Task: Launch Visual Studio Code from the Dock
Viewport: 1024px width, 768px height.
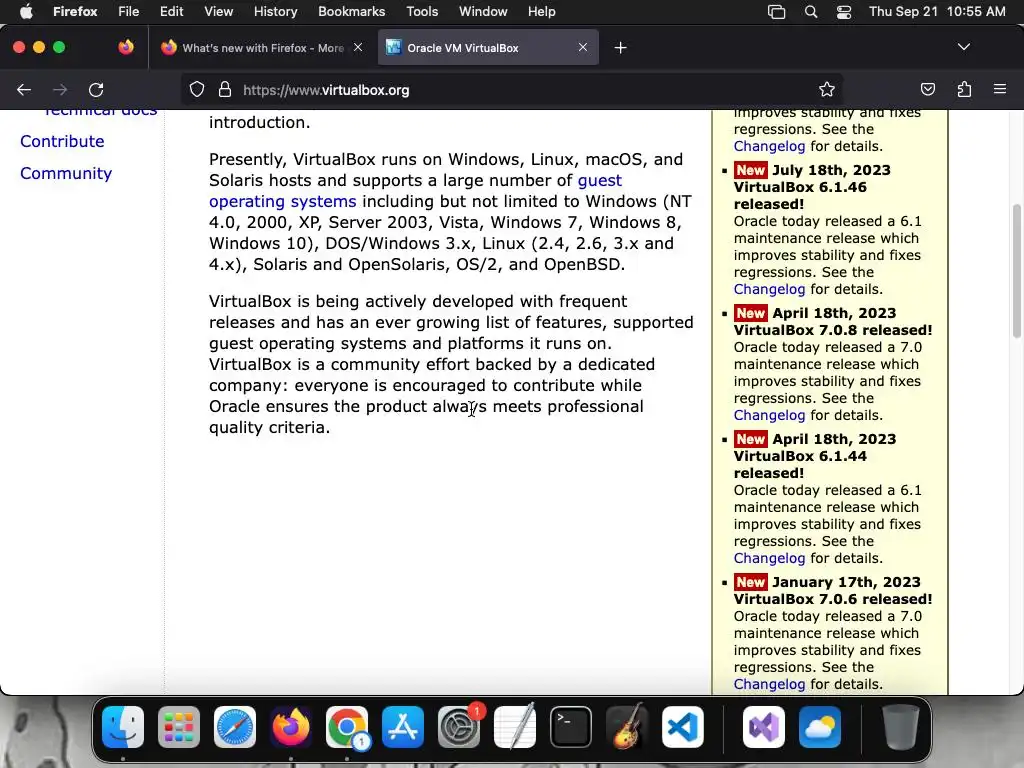Action: [682, 727]
